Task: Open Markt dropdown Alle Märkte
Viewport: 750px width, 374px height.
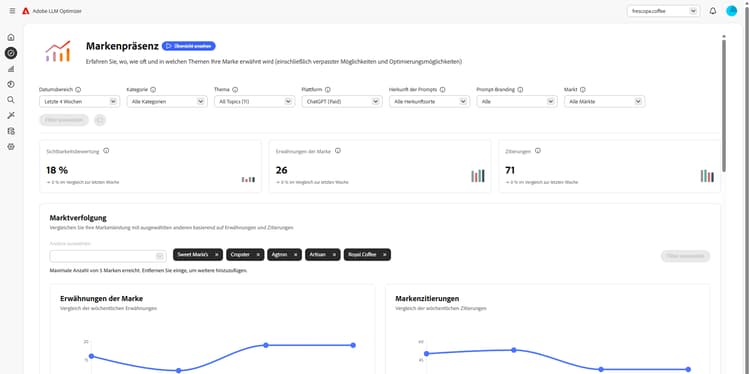Action: pos(605,101)
